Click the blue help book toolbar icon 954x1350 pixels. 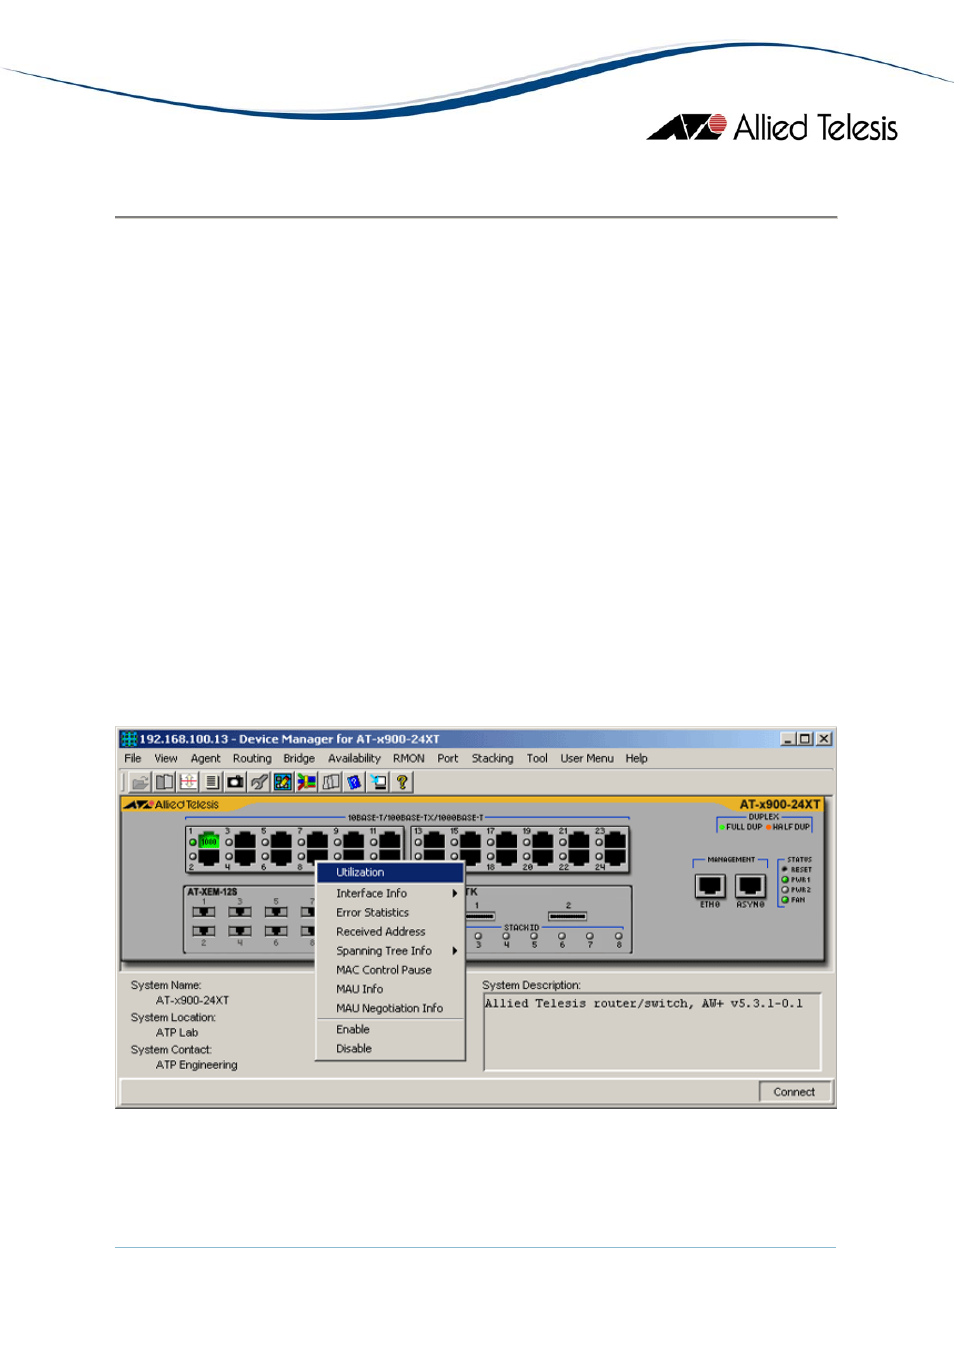point(354,782)
